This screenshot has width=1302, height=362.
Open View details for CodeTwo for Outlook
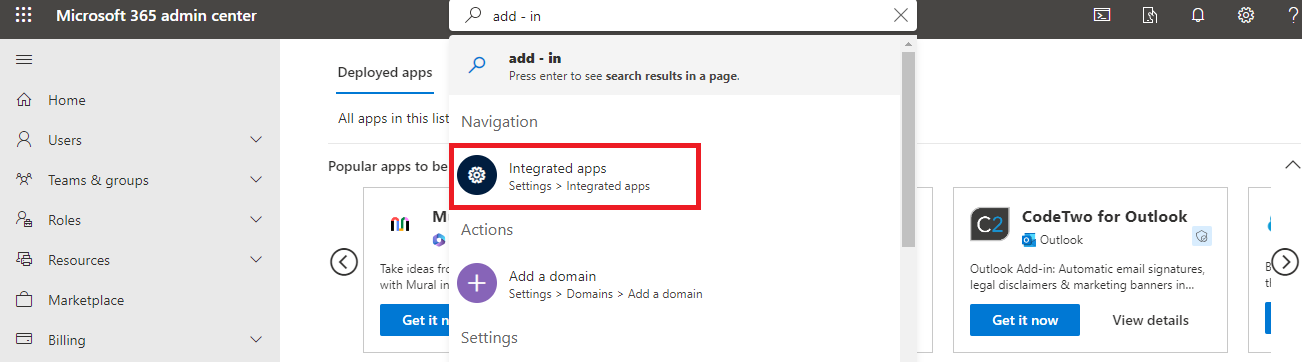pyautogui.click(x=1151, y=320)
